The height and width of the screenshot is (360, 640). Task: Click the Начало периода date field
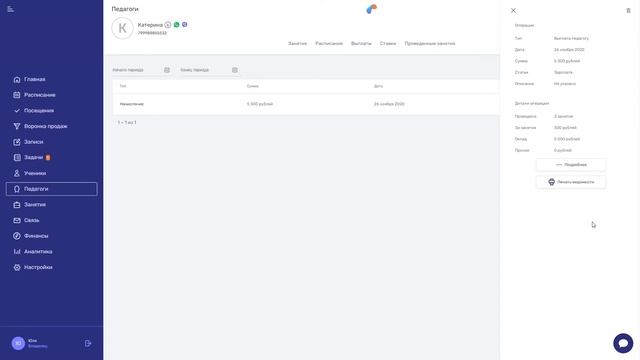click(x=141, y=70)
